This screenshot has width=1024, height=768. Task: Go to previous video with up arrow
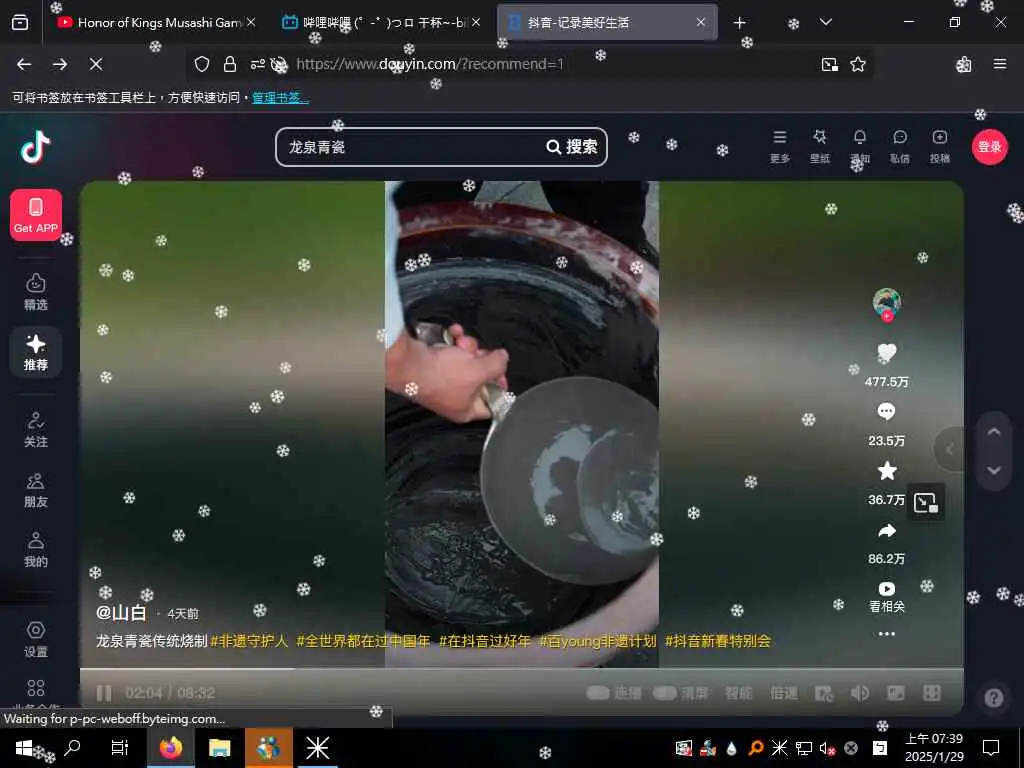[x=994, y=432]
